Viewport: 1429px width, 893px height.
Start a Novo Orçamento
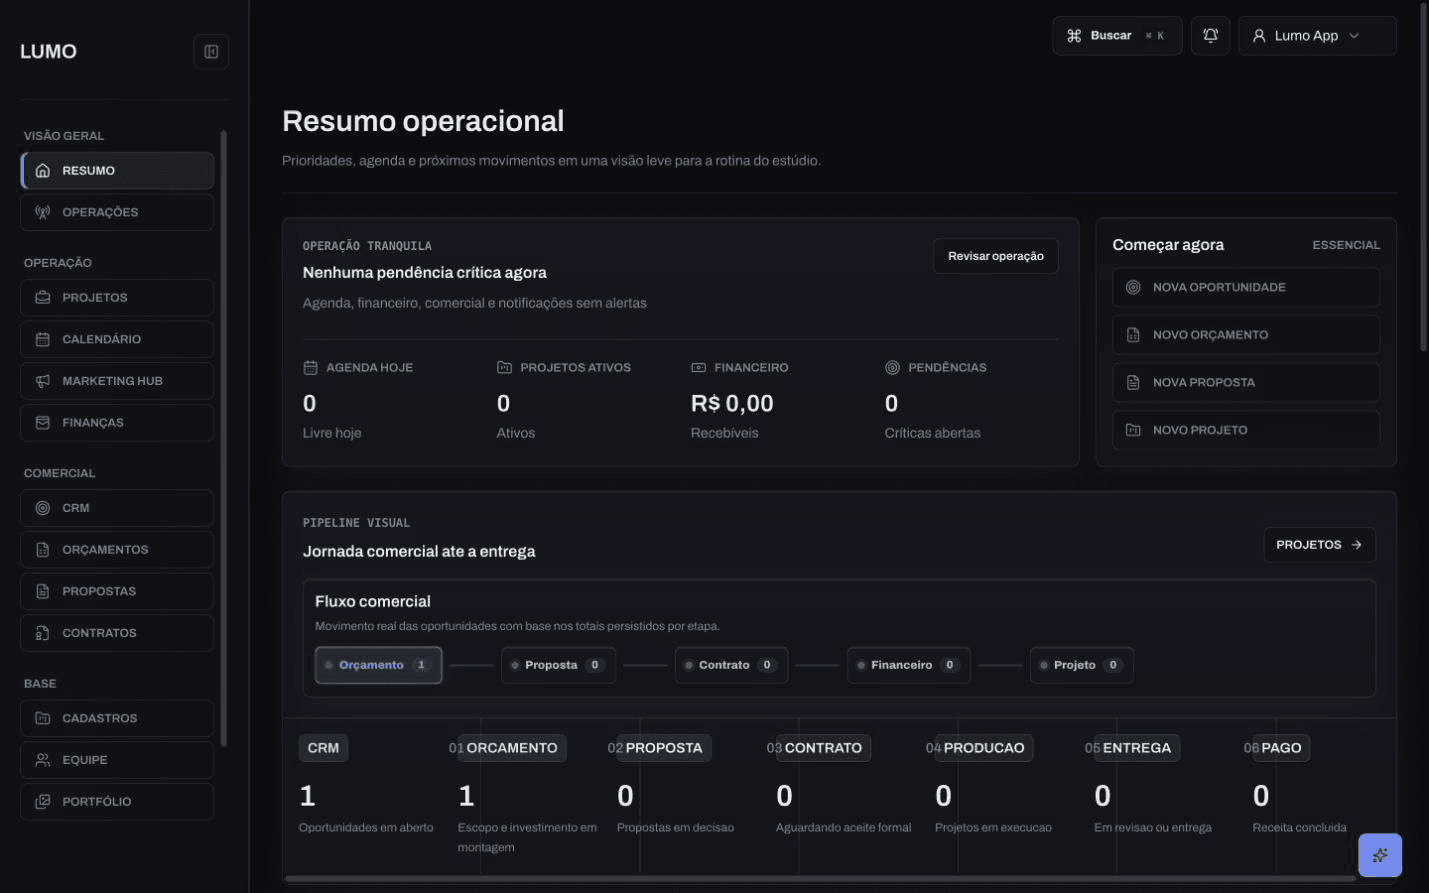coord(1246,336)
